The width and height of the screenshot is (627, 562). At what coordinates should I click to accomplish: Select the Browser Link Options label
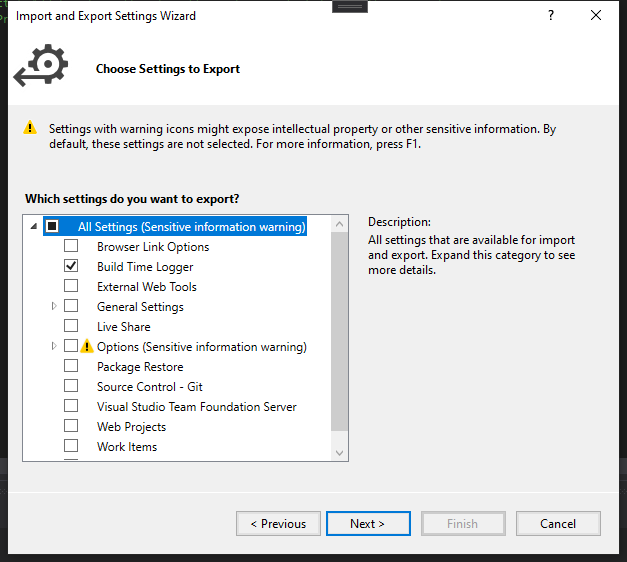(x=153, y=247)
